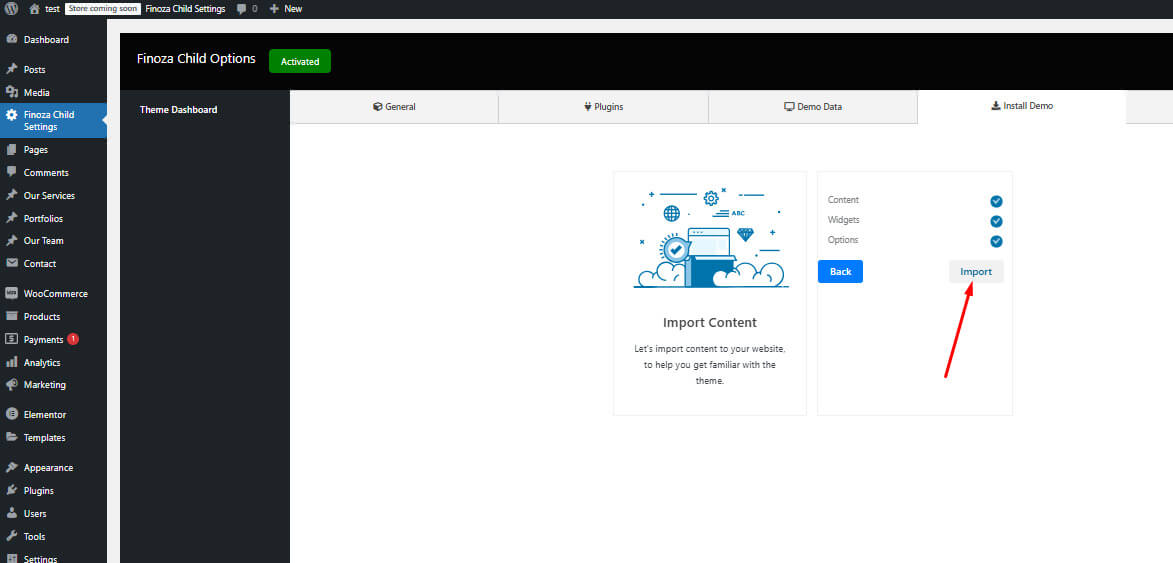Click the Payments notification badge

pyautogui.click(x=73, y=339)
